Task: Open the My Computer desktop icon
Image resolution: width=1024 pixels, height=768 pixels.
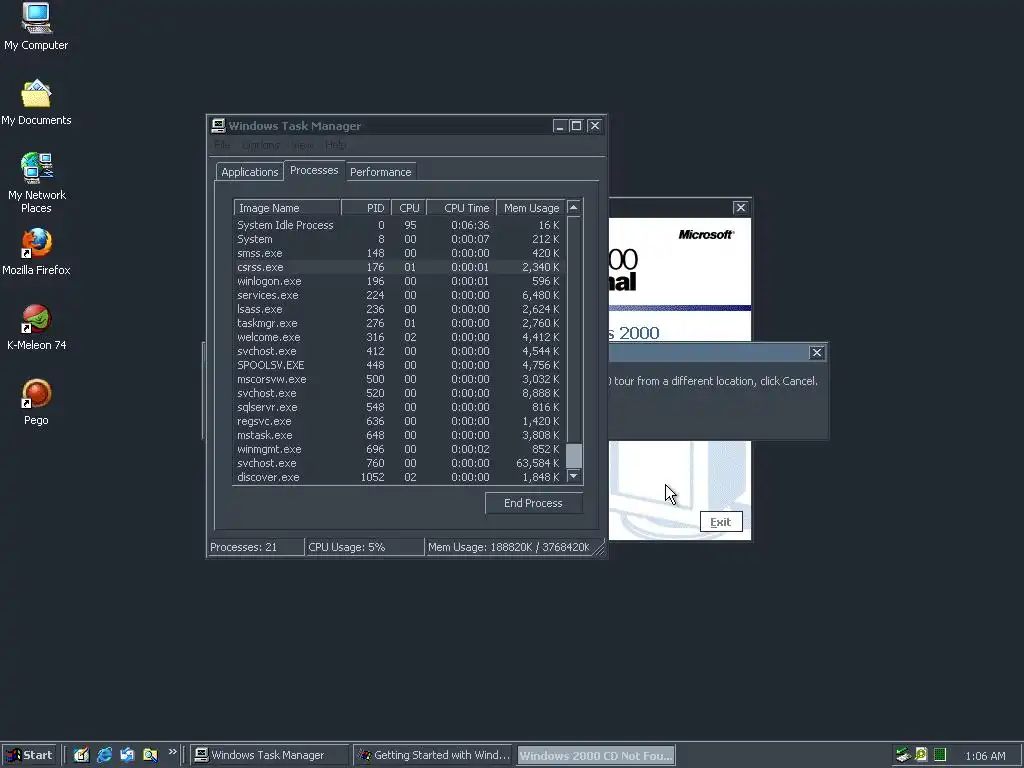Action: pyautogui.click(x=36, y=26)
